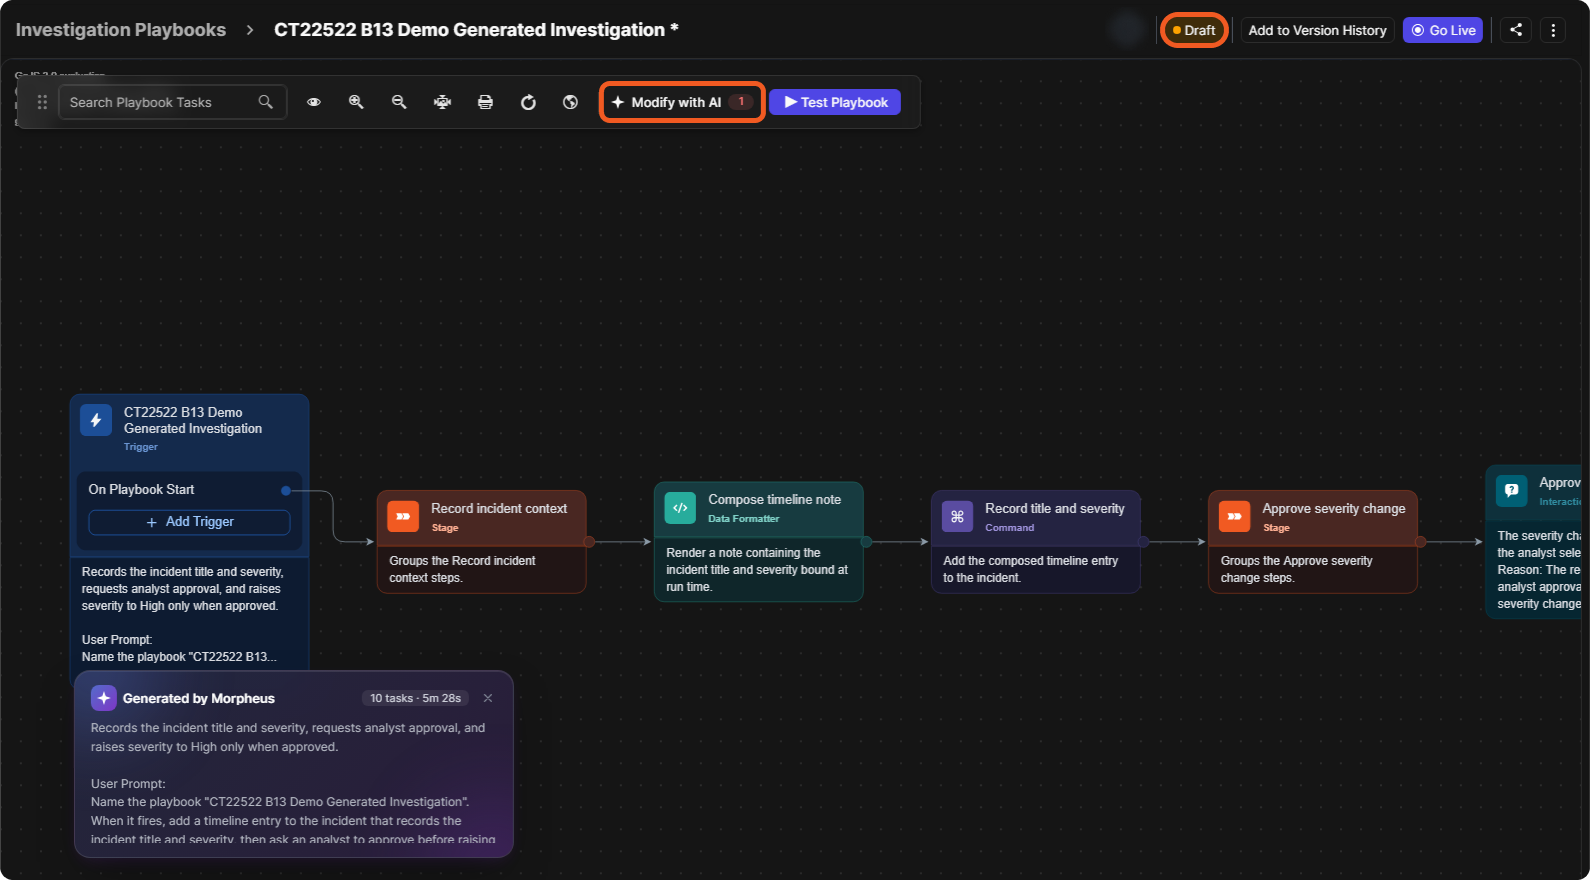Select the Approve severity change node title
Image resolution: width=1590 pixels, height=880 pixels.
[1334, 508]
